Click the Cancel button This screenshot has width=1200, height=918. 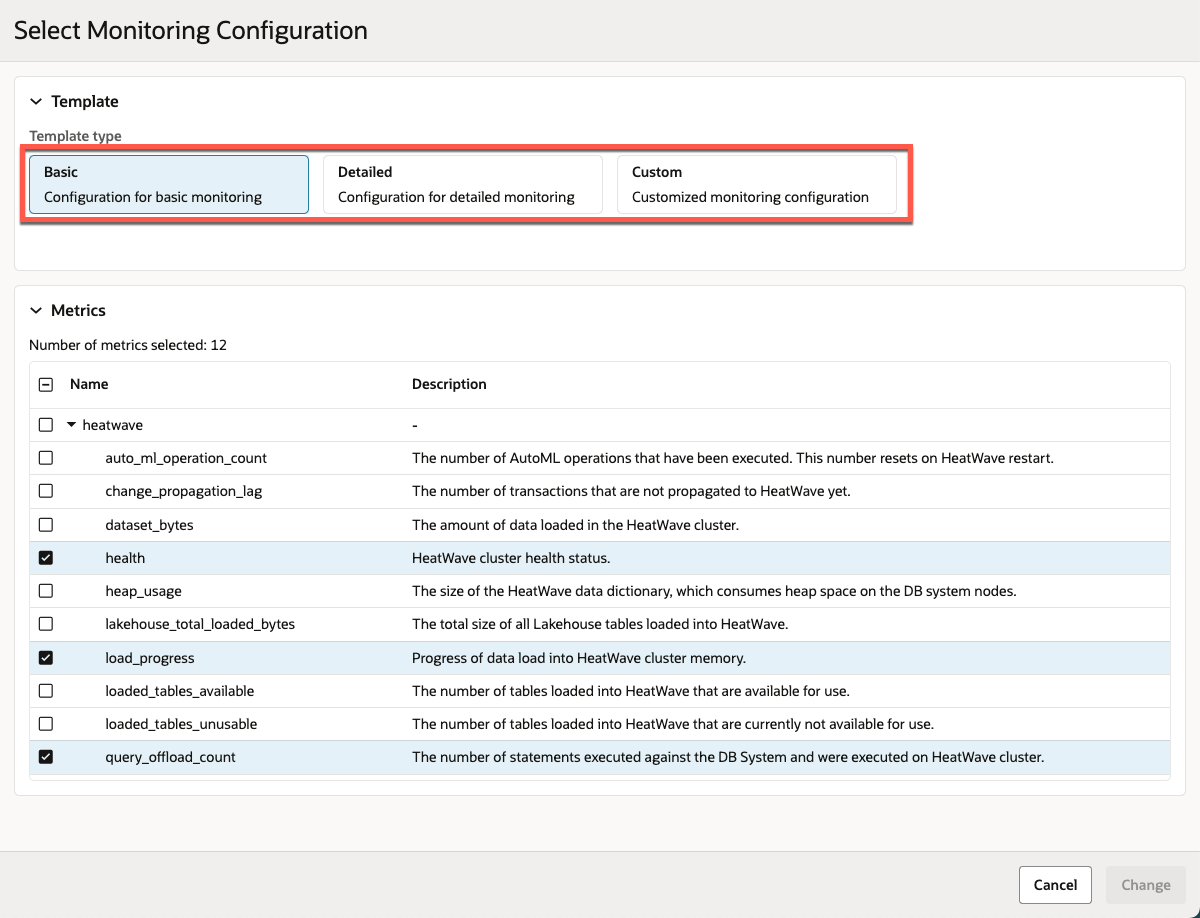click(1055, 885)
